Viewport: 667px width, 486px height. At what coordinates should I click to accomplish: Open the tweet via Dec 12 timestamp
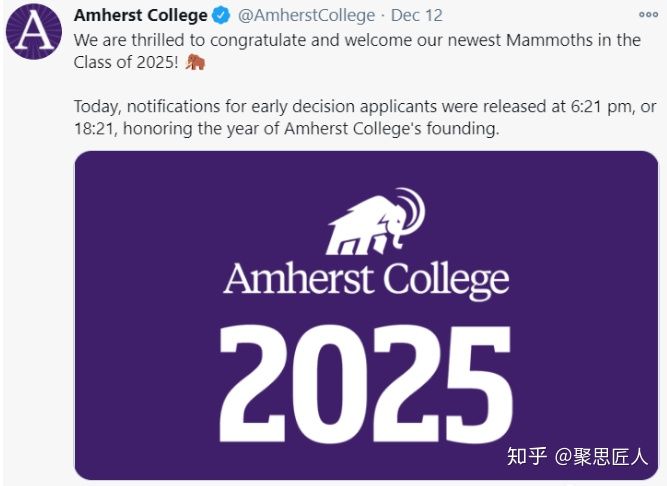416,16
